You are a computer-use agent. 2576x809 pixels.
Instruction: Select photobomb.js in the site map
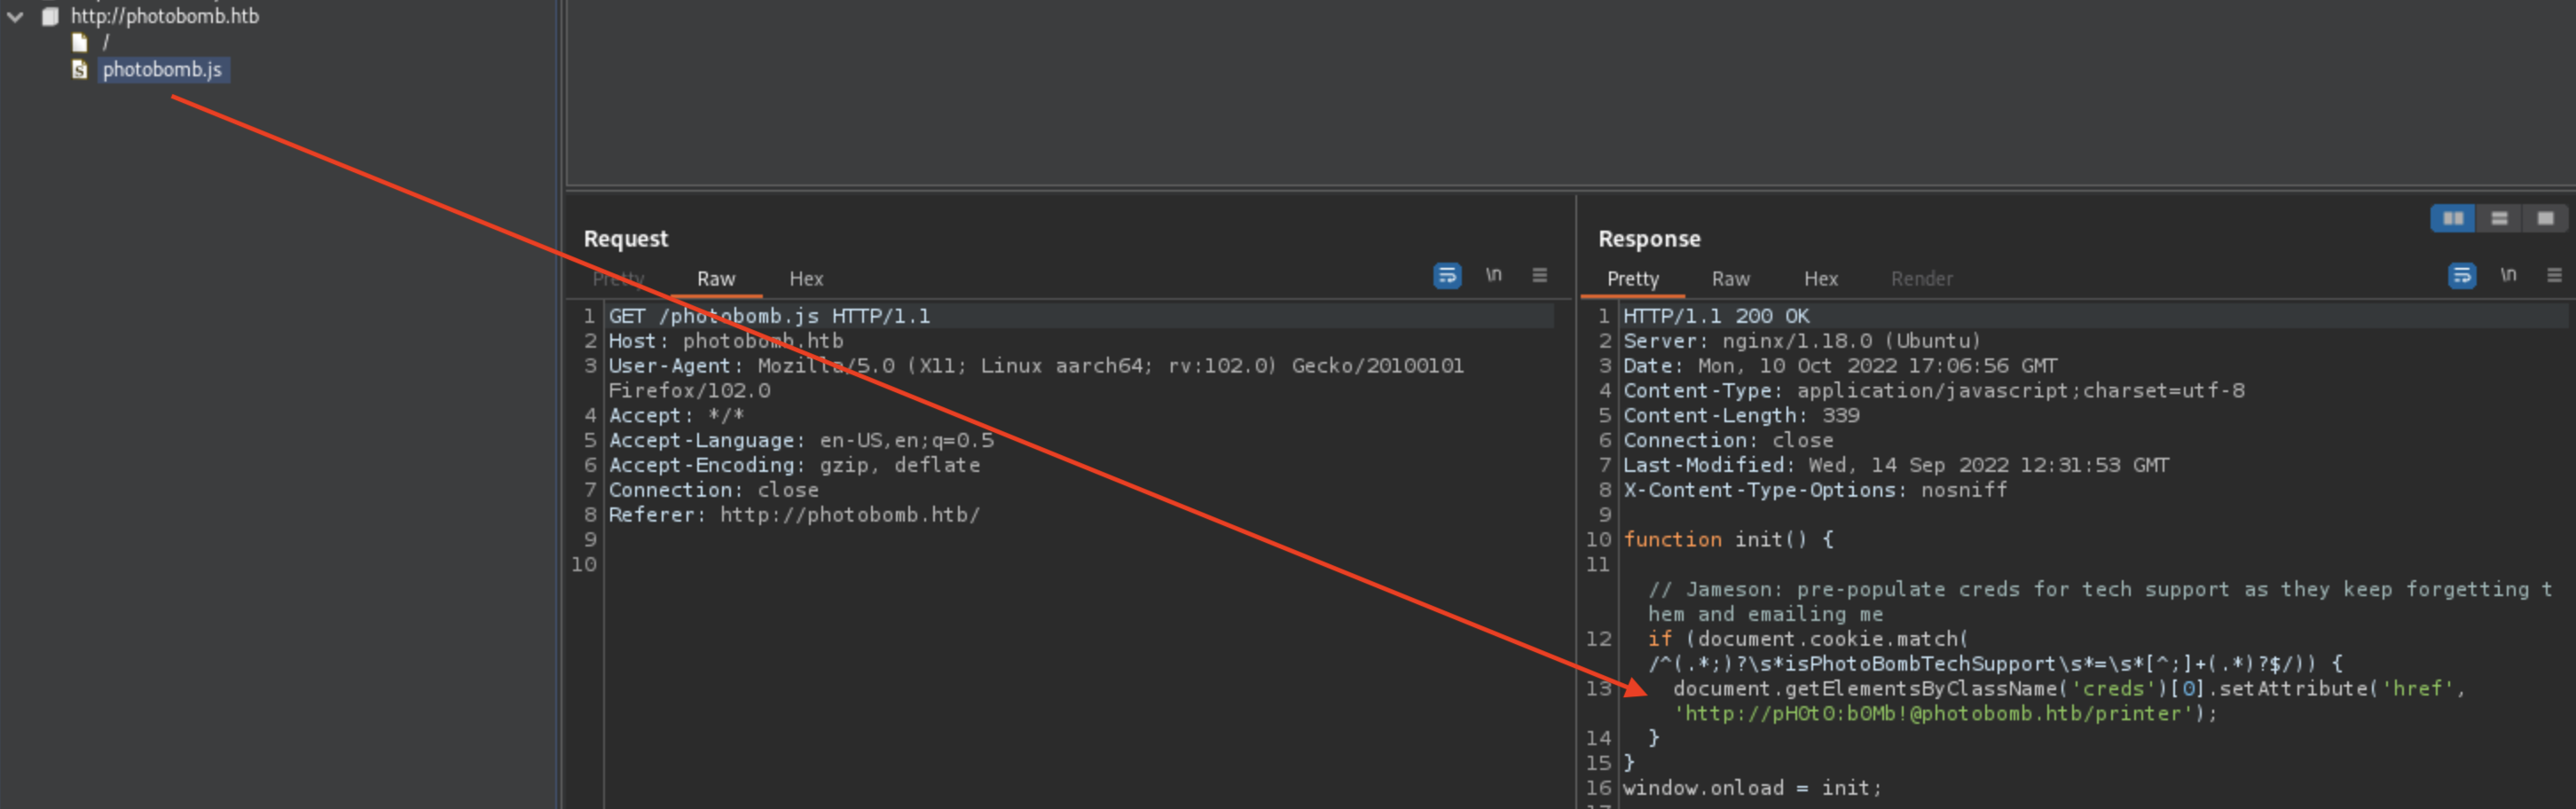(162, 70)
